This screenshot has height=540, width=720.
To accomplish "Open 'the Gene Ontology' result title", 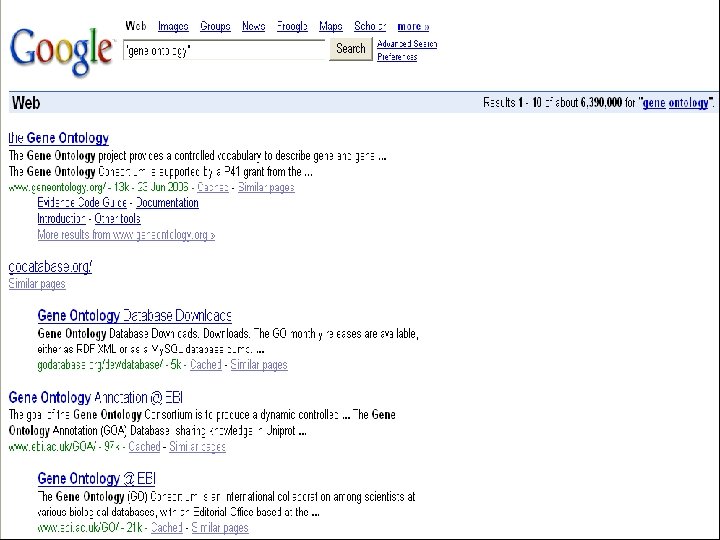I will [x=59, y=138].
